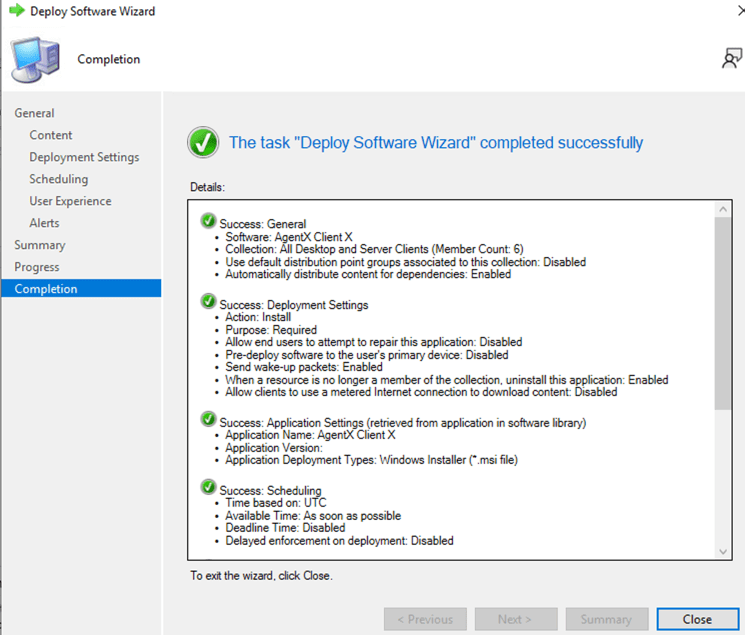This screenshot has width=745, height=635.
Task: Click 'Delayed enforcement on deployment: Disabled' line
Action: click(x=339, y=541)
